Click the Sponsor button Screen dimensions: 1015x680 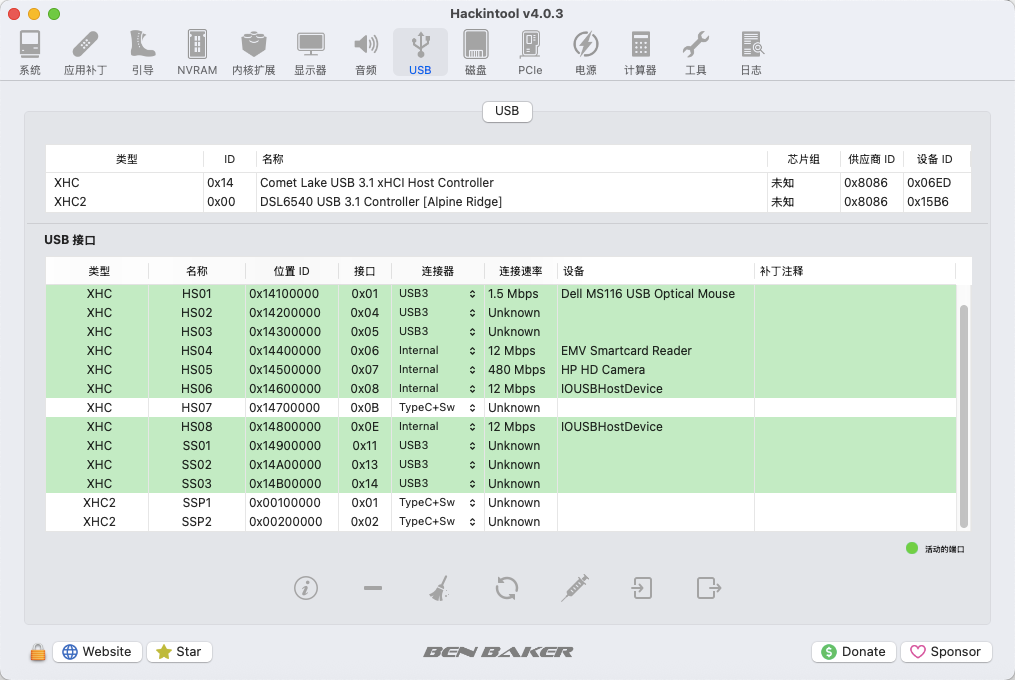click(946, 652)
